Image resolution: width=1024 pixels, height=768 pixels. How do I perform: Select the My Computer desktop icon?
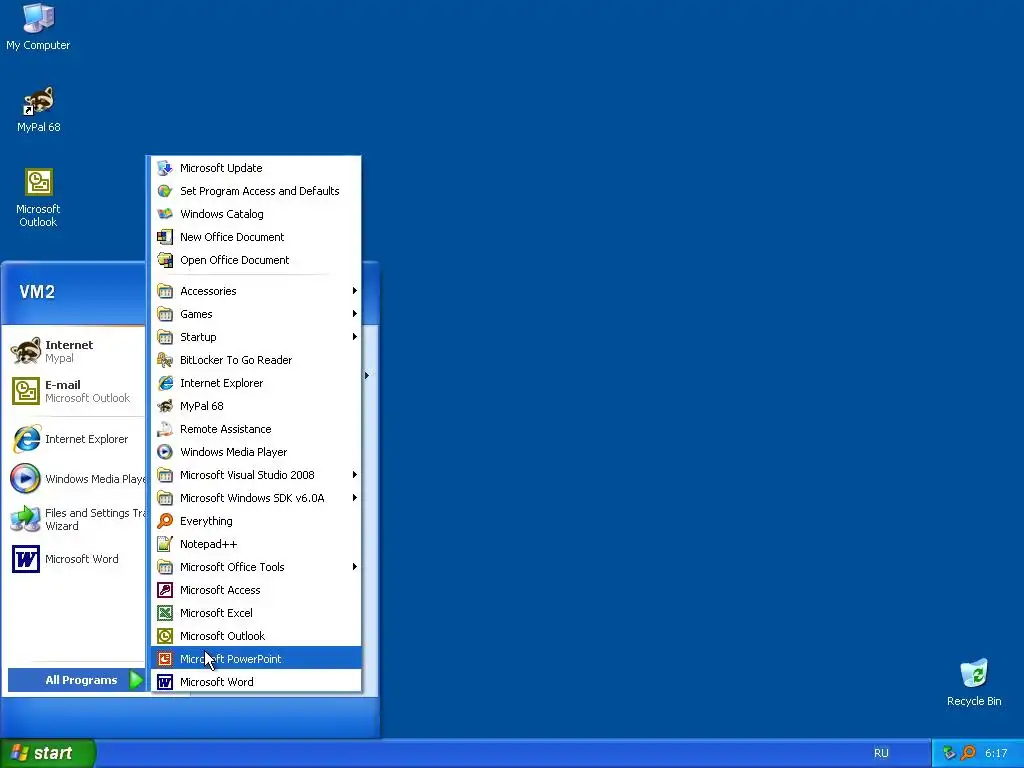(x=38, y=26)
